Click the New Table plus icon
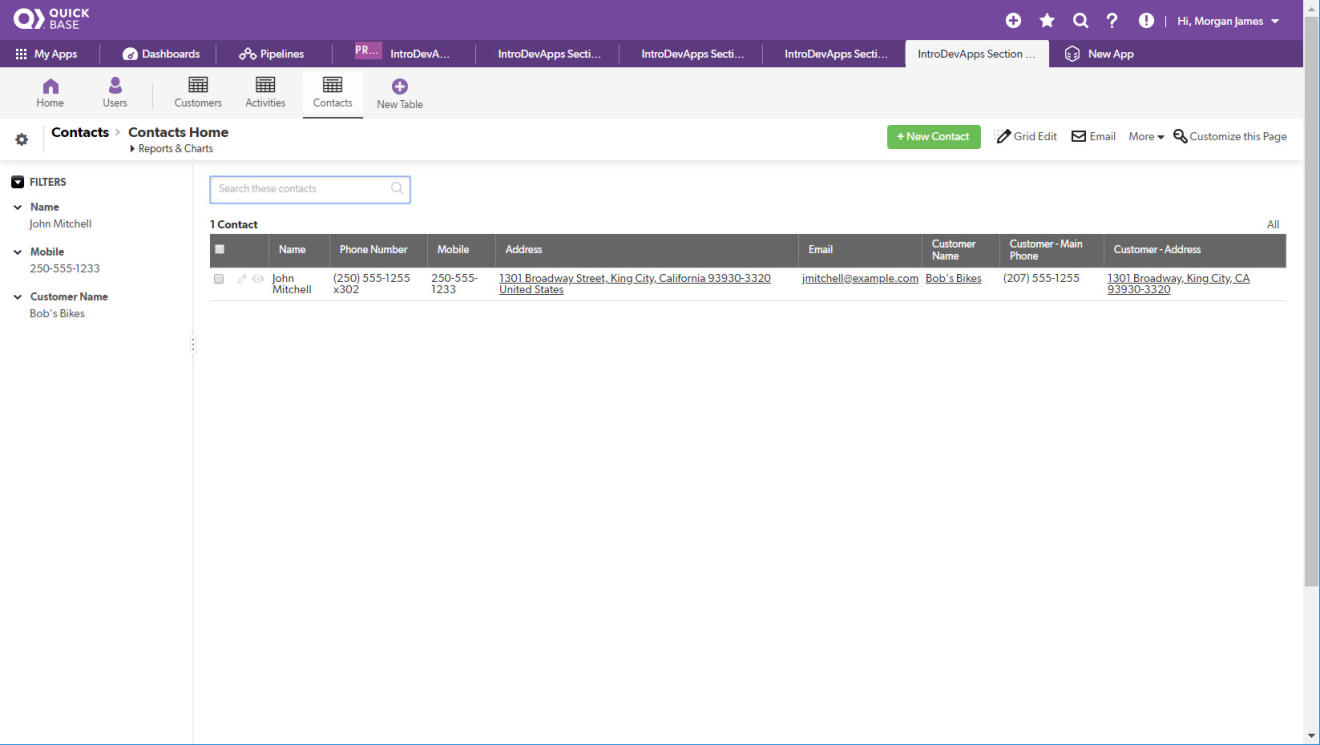The image size is (1320, 745). 399,87
